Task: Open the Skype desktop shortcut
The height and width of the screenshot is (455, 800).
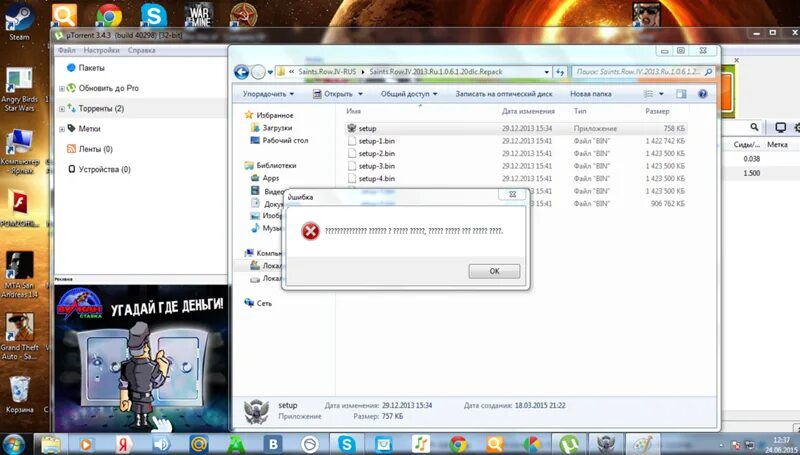Action: click(x=154, y=15)
